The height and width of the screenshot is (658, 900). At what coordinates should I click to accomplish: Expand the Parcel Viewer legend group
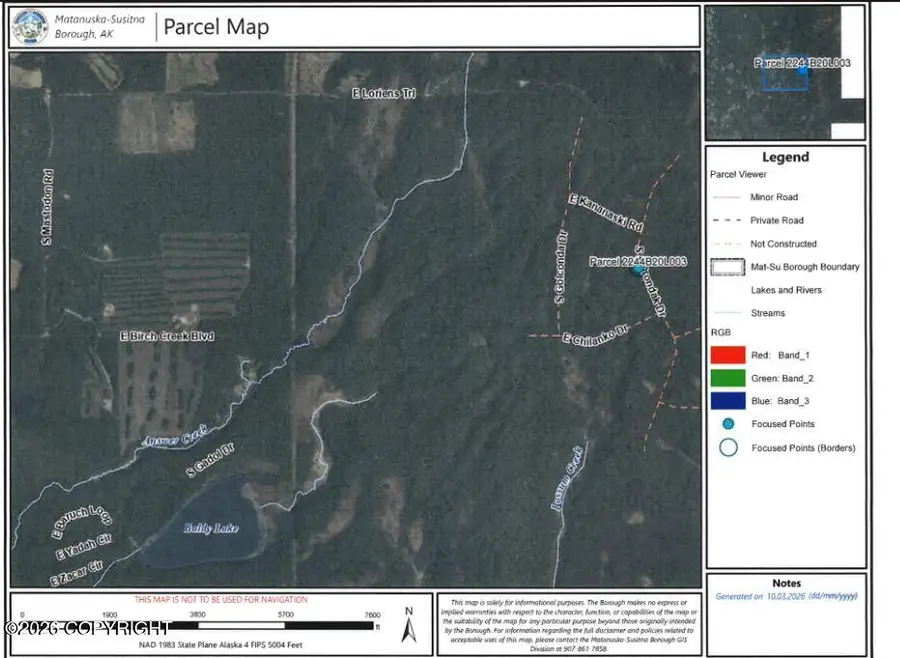pyautogui.click(x=738, y=174)
